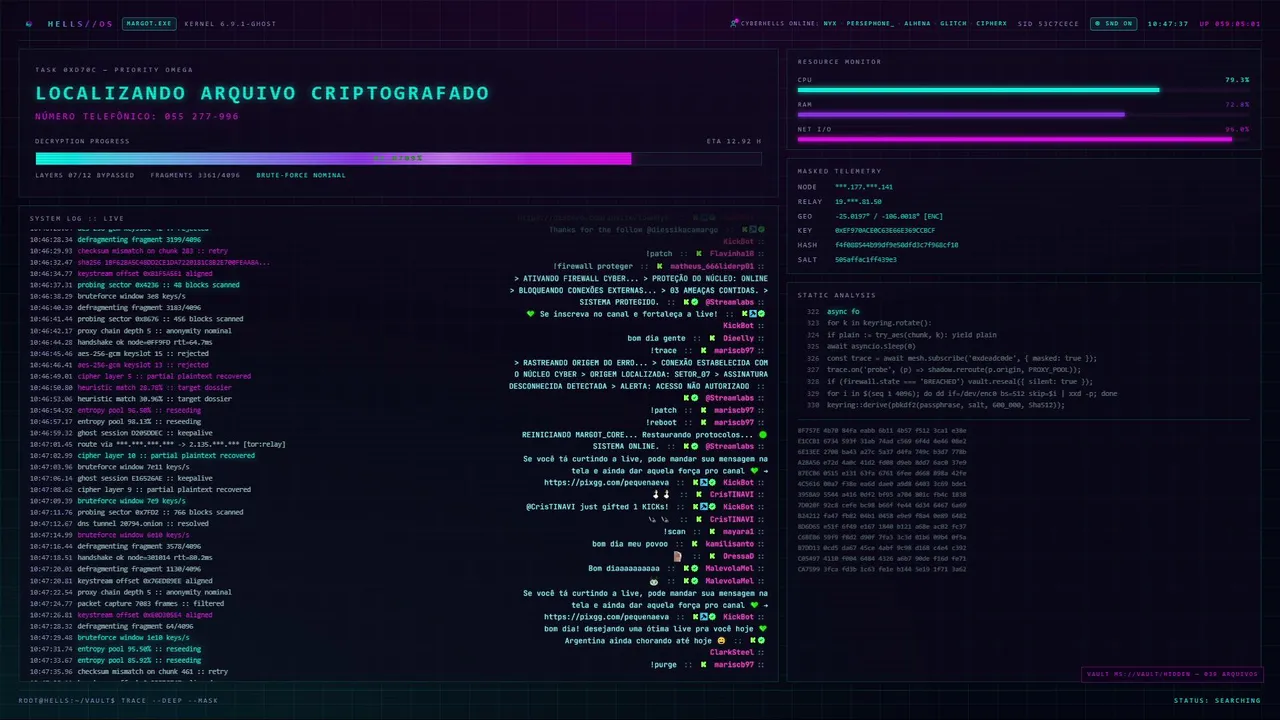Click the GEO coordinates value

889,216
